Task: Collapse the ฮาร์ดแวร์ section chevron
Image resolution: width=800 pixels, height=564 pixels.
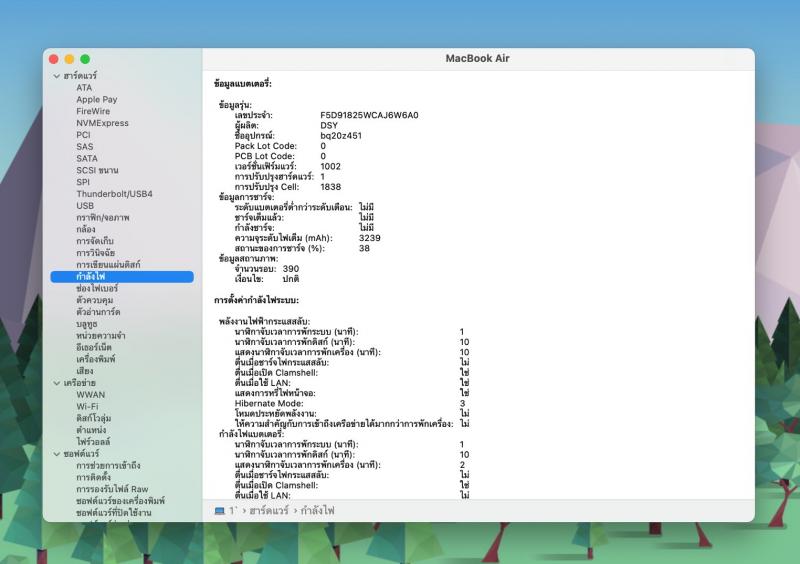Action: [57, 76]
